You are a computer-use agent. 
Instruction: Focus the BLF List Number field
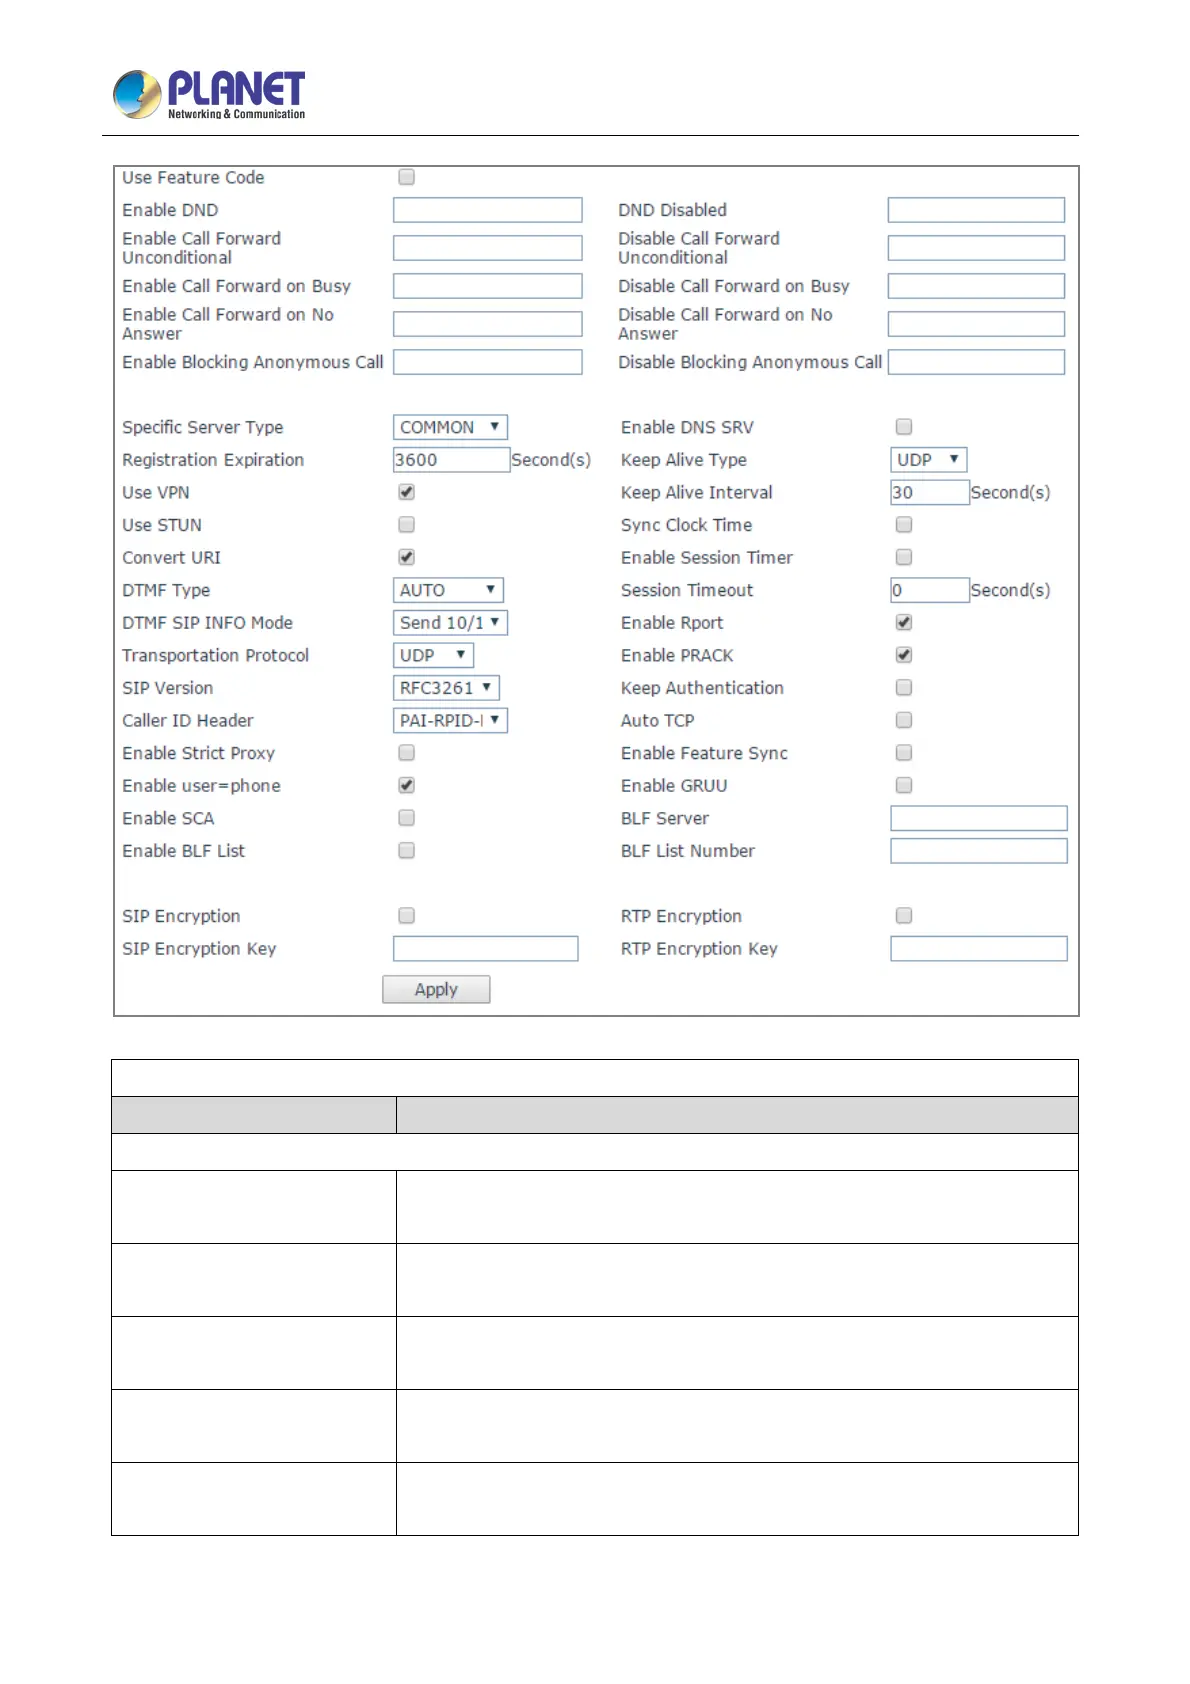979,850
